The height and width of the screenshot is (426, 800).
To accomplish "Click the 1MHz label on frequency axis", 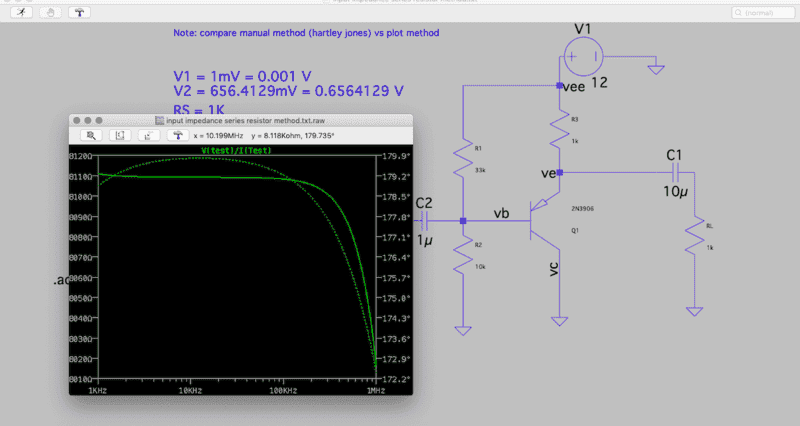I will [x=376, y=391].
